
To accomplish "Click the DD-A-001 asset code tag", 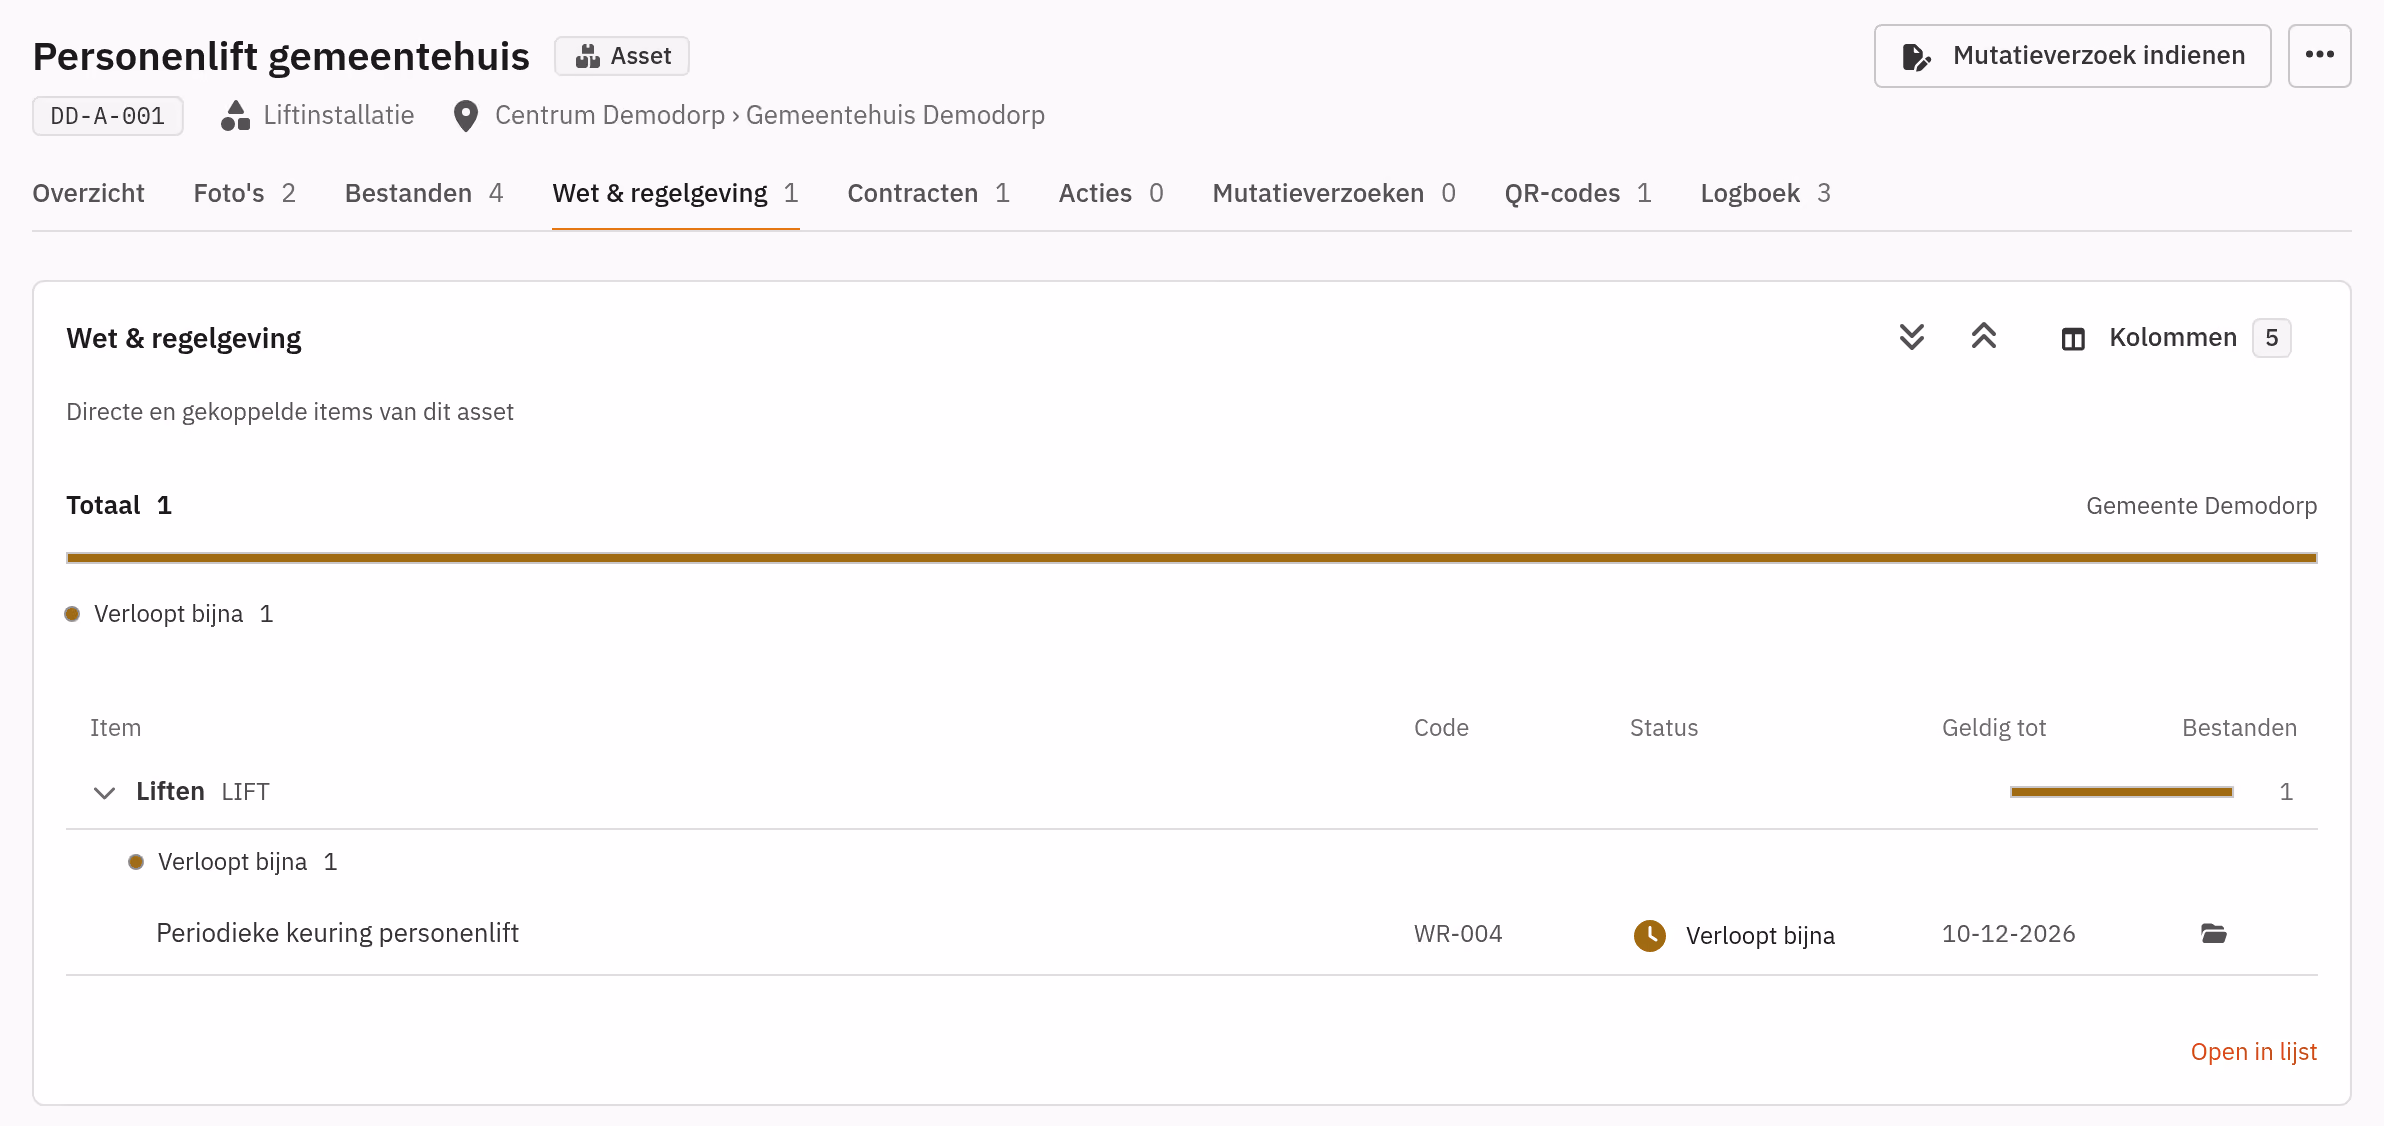I will click(108, 116).
